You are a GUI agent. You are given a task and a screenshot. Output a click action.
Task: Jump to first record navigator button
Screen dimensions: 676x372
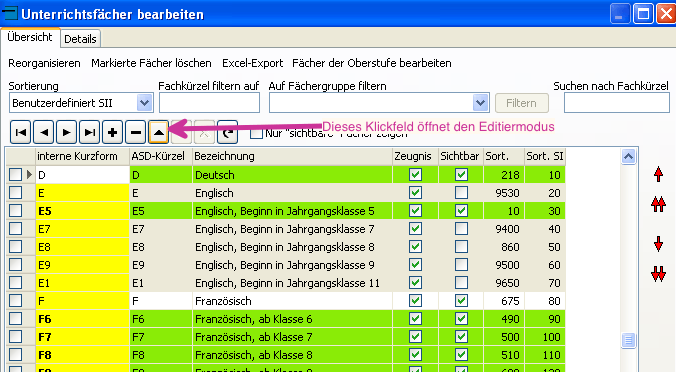coord(20,132)
